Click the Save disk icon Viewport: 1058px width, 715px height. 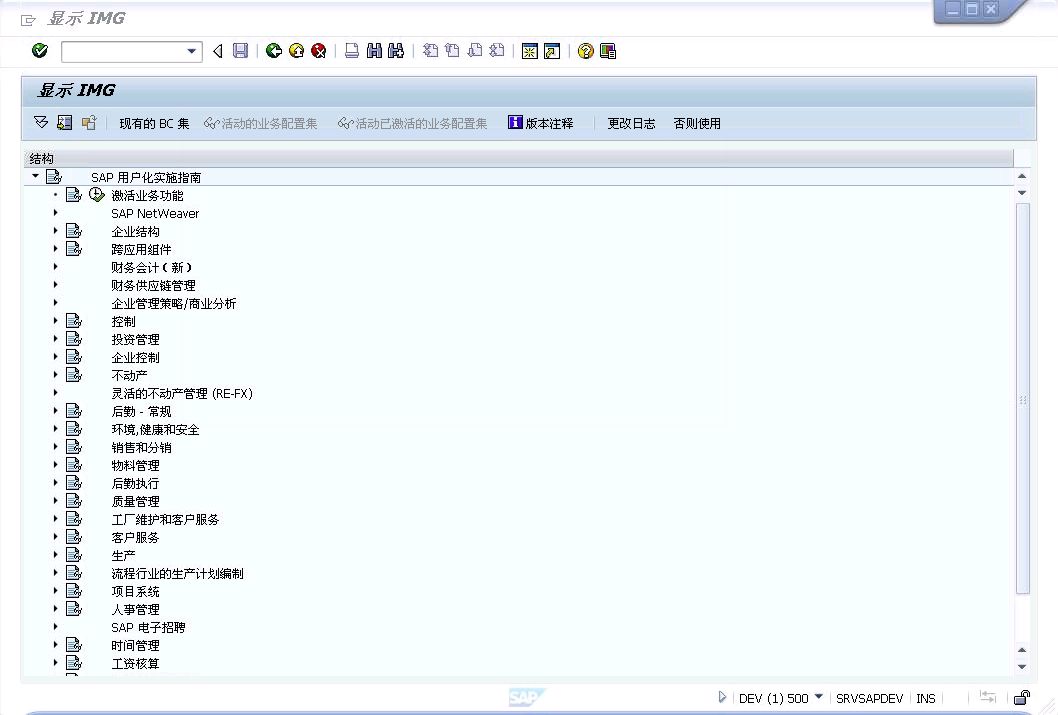pyautogui.click(x=240, y=51)
